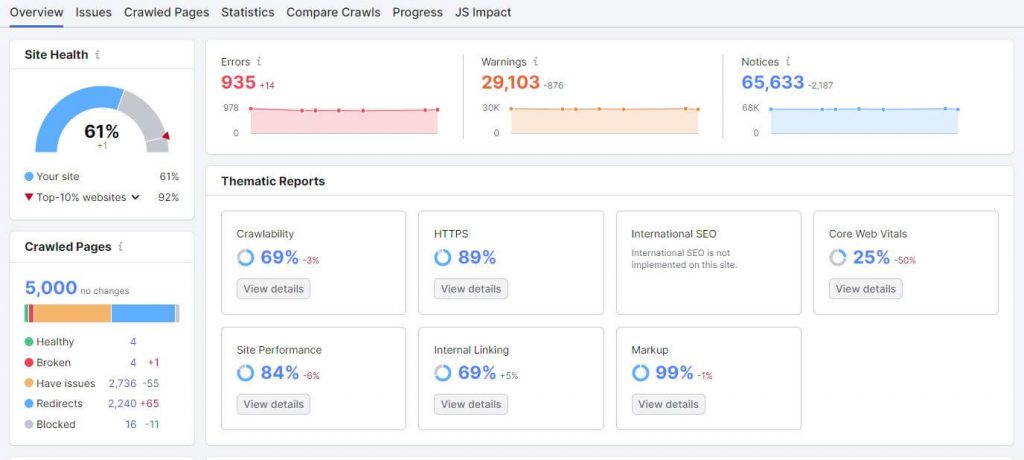
Task: Click the Core Web Vitals donut icon
Action: point(838,258)
